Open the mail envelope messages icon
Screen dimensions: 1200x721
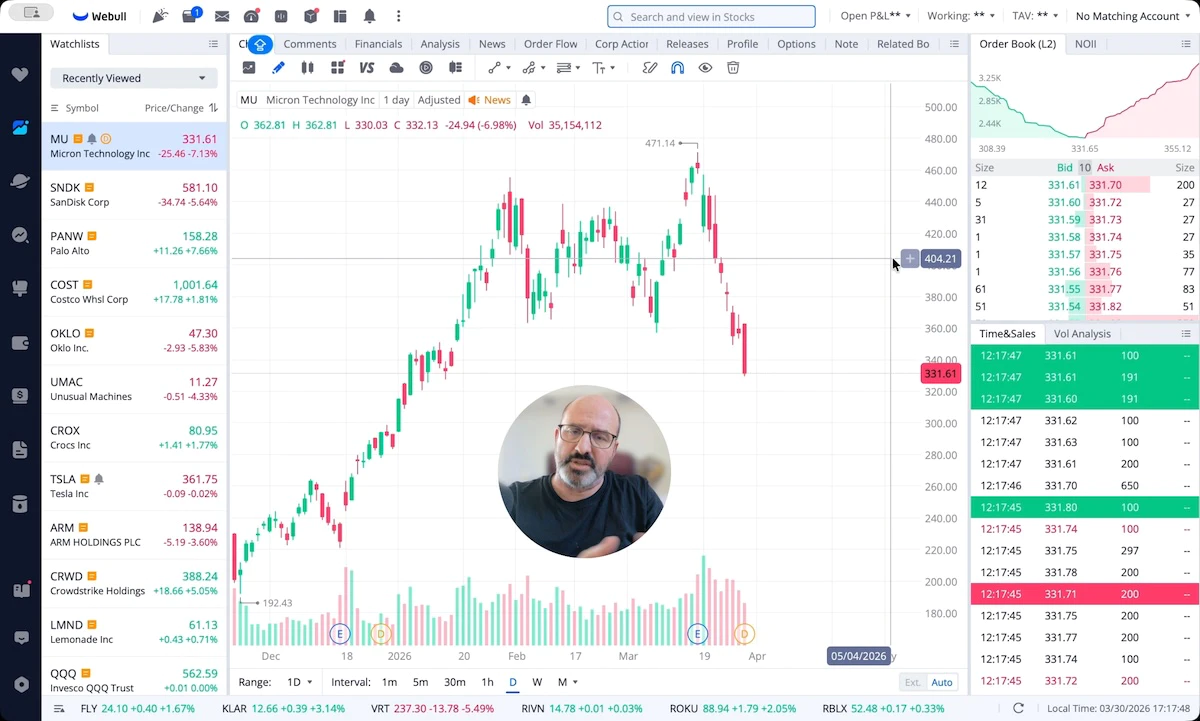tap(222, 17)
